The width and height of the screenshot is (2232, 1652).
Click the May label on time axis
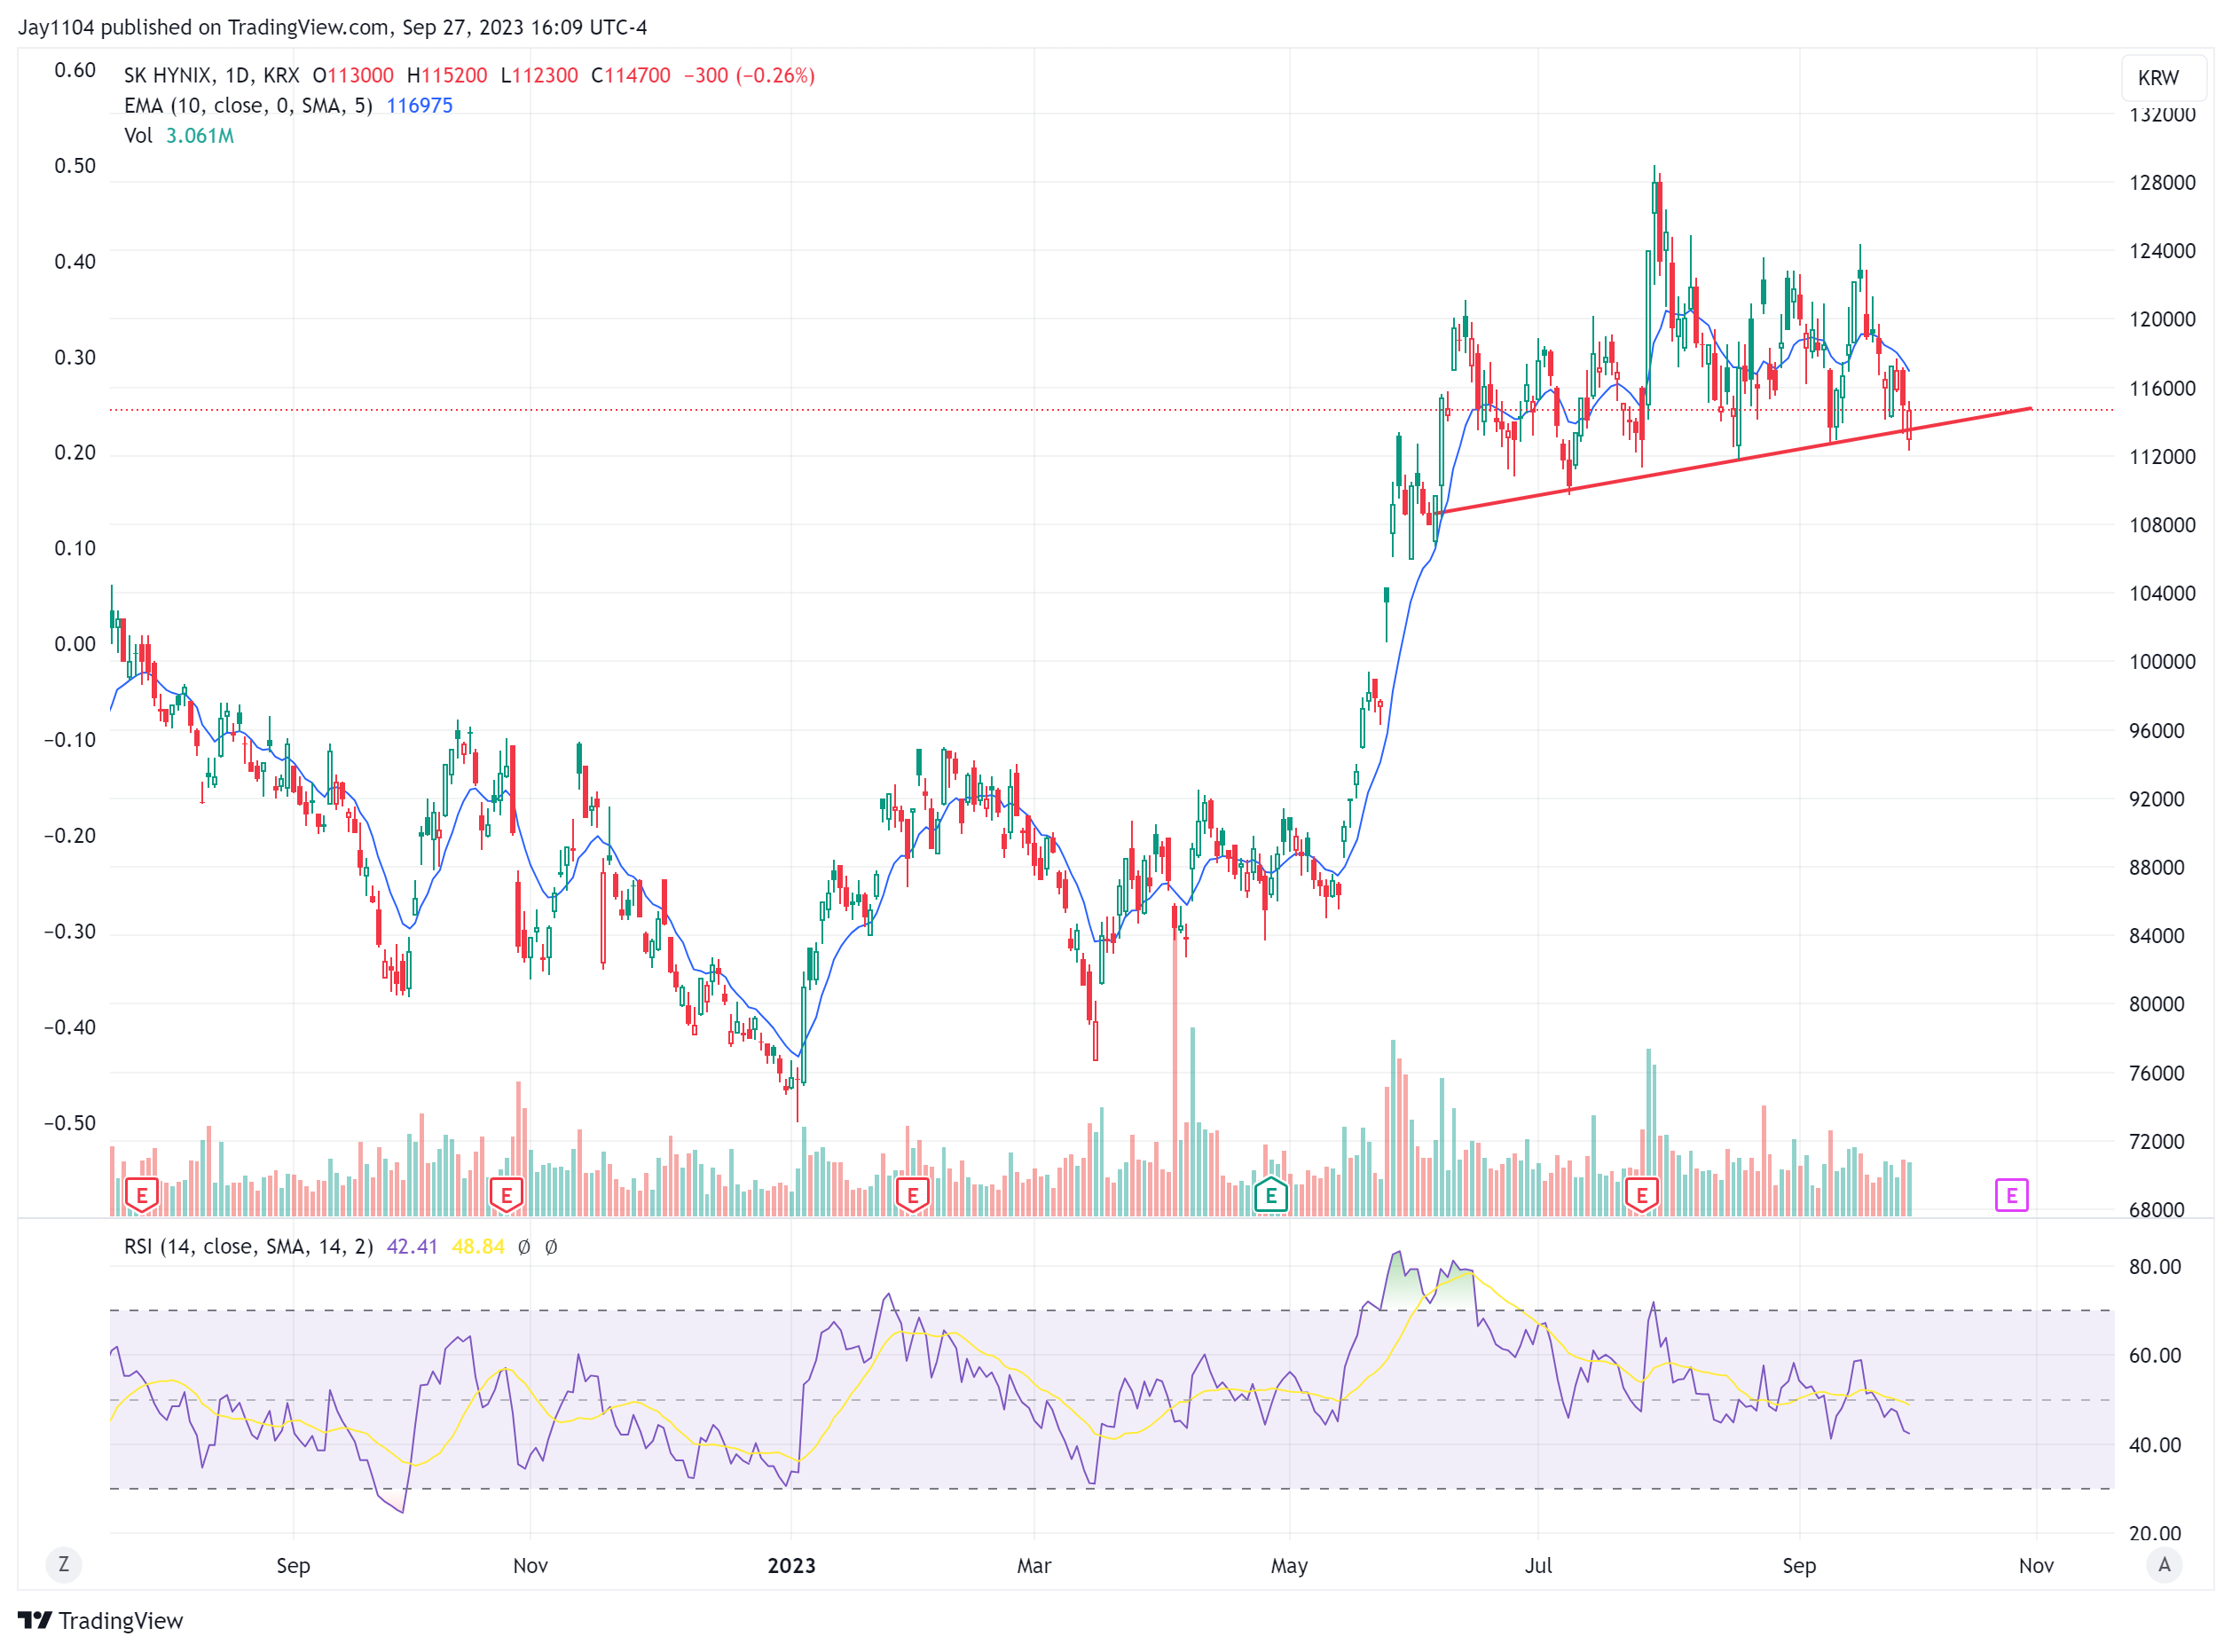click(1289, 1566)
